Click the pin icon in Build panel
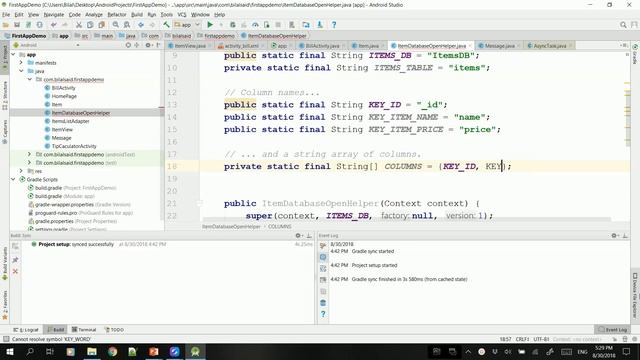The width and height of the screenshot is (640, 360). click(16, 260)
